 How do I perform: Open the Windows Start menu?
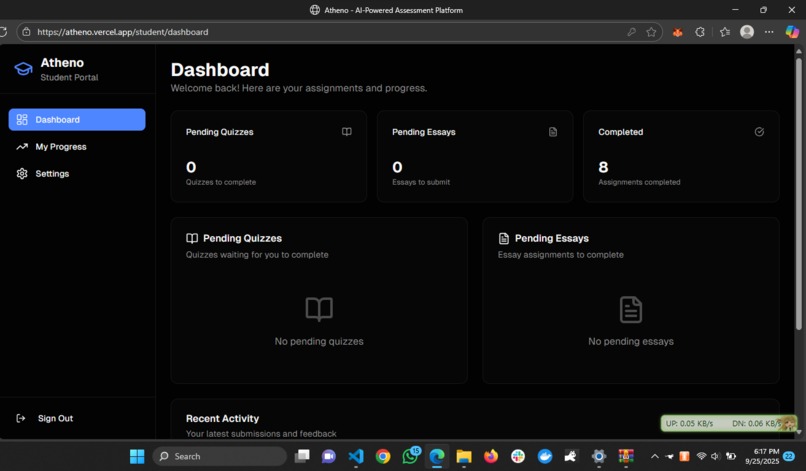[137, 456]
